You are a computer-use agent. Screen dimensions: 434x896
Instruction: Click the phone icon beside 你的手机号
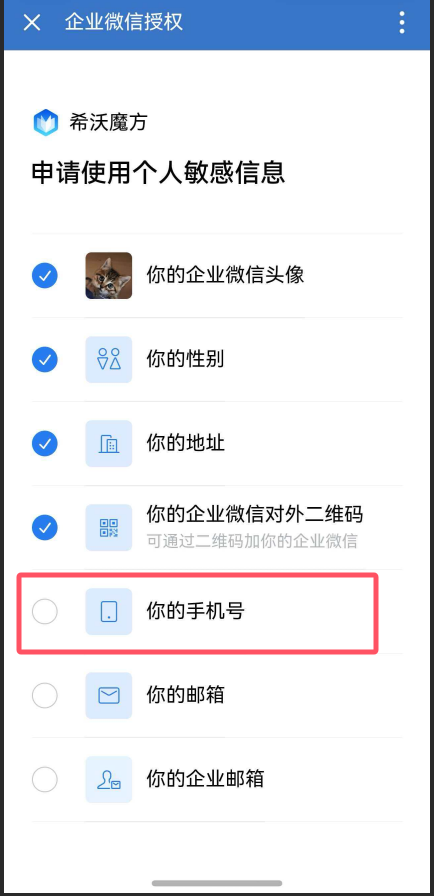coord(108,611)
